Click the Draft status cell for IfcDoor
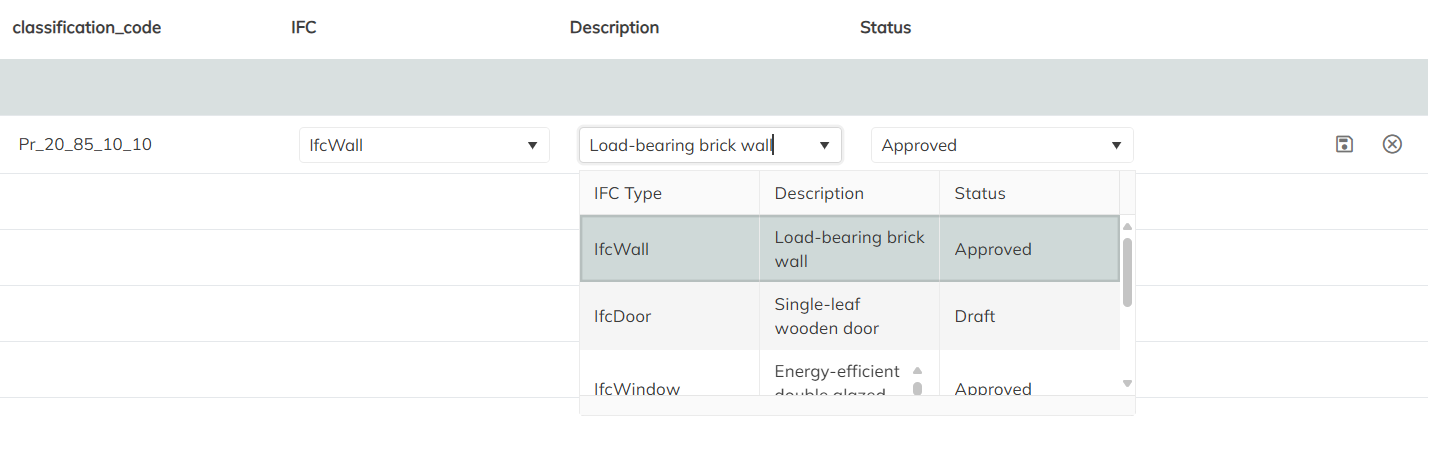Screen dimensions: 1438x453 coord(975,316)
